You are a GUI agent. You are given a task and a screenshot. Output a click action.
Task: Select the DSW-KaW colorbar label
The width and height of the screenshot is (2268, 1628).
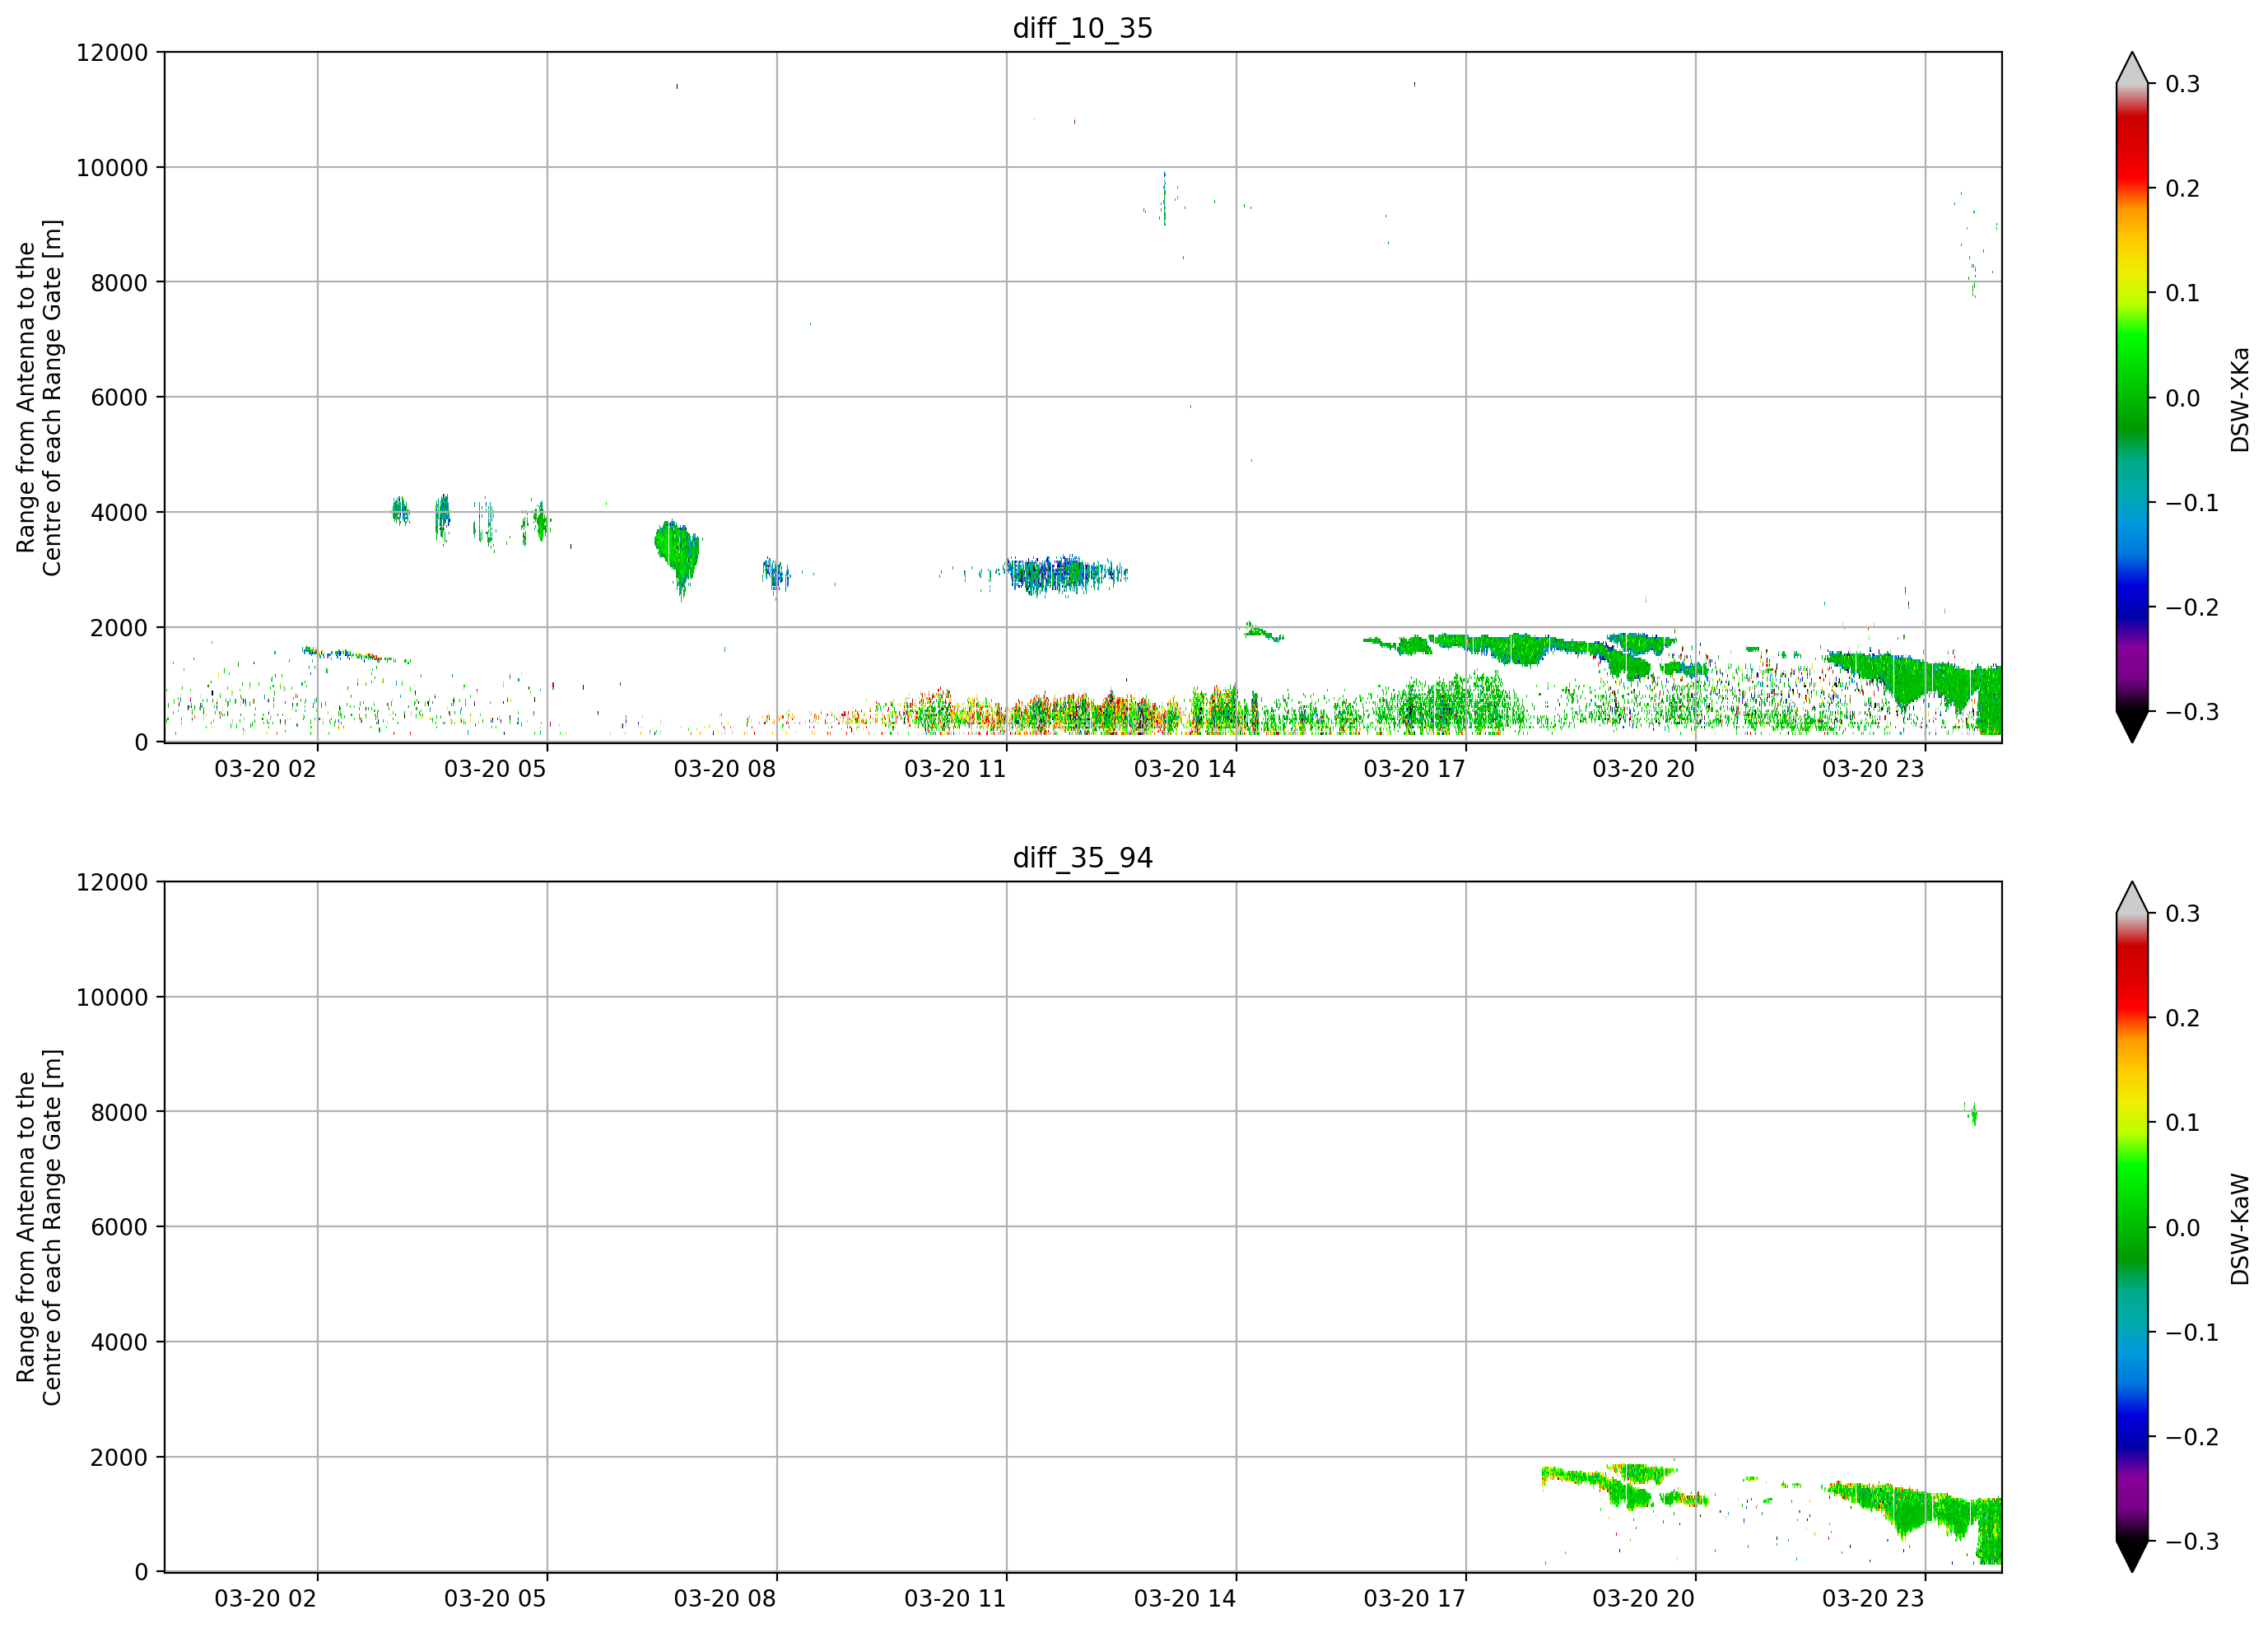pos(2240,1229)
